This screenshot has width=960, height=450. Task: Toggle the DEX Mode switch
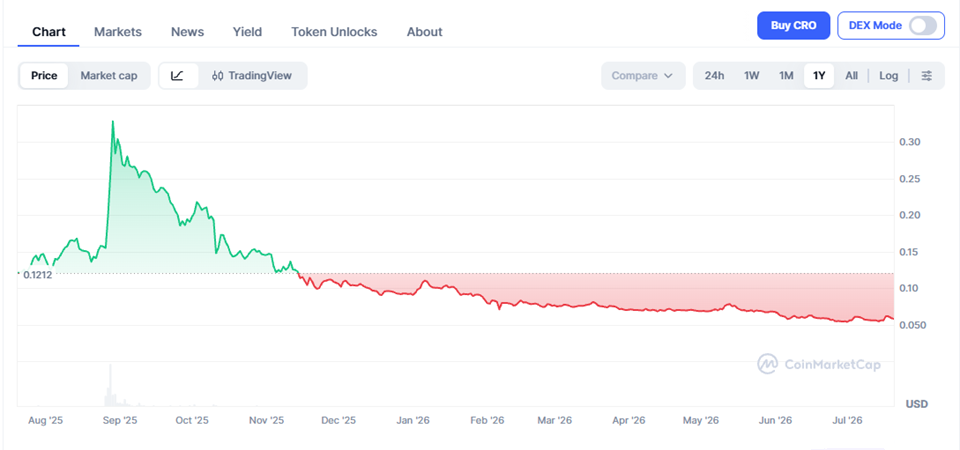(922, 26)
